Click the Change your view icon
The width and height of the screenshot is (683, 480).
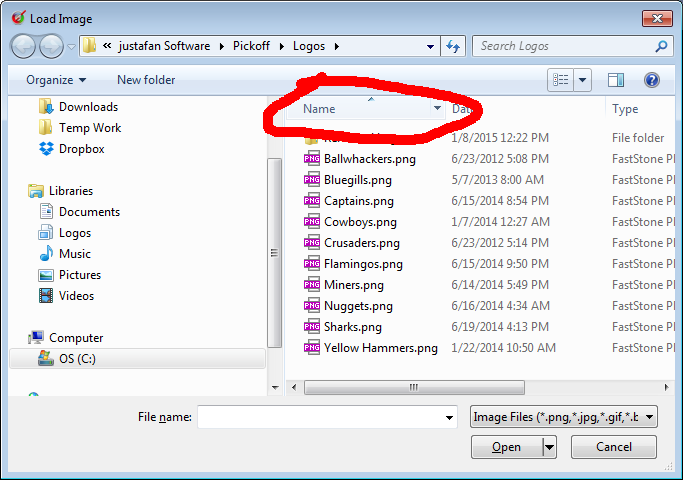click(561, 80)
